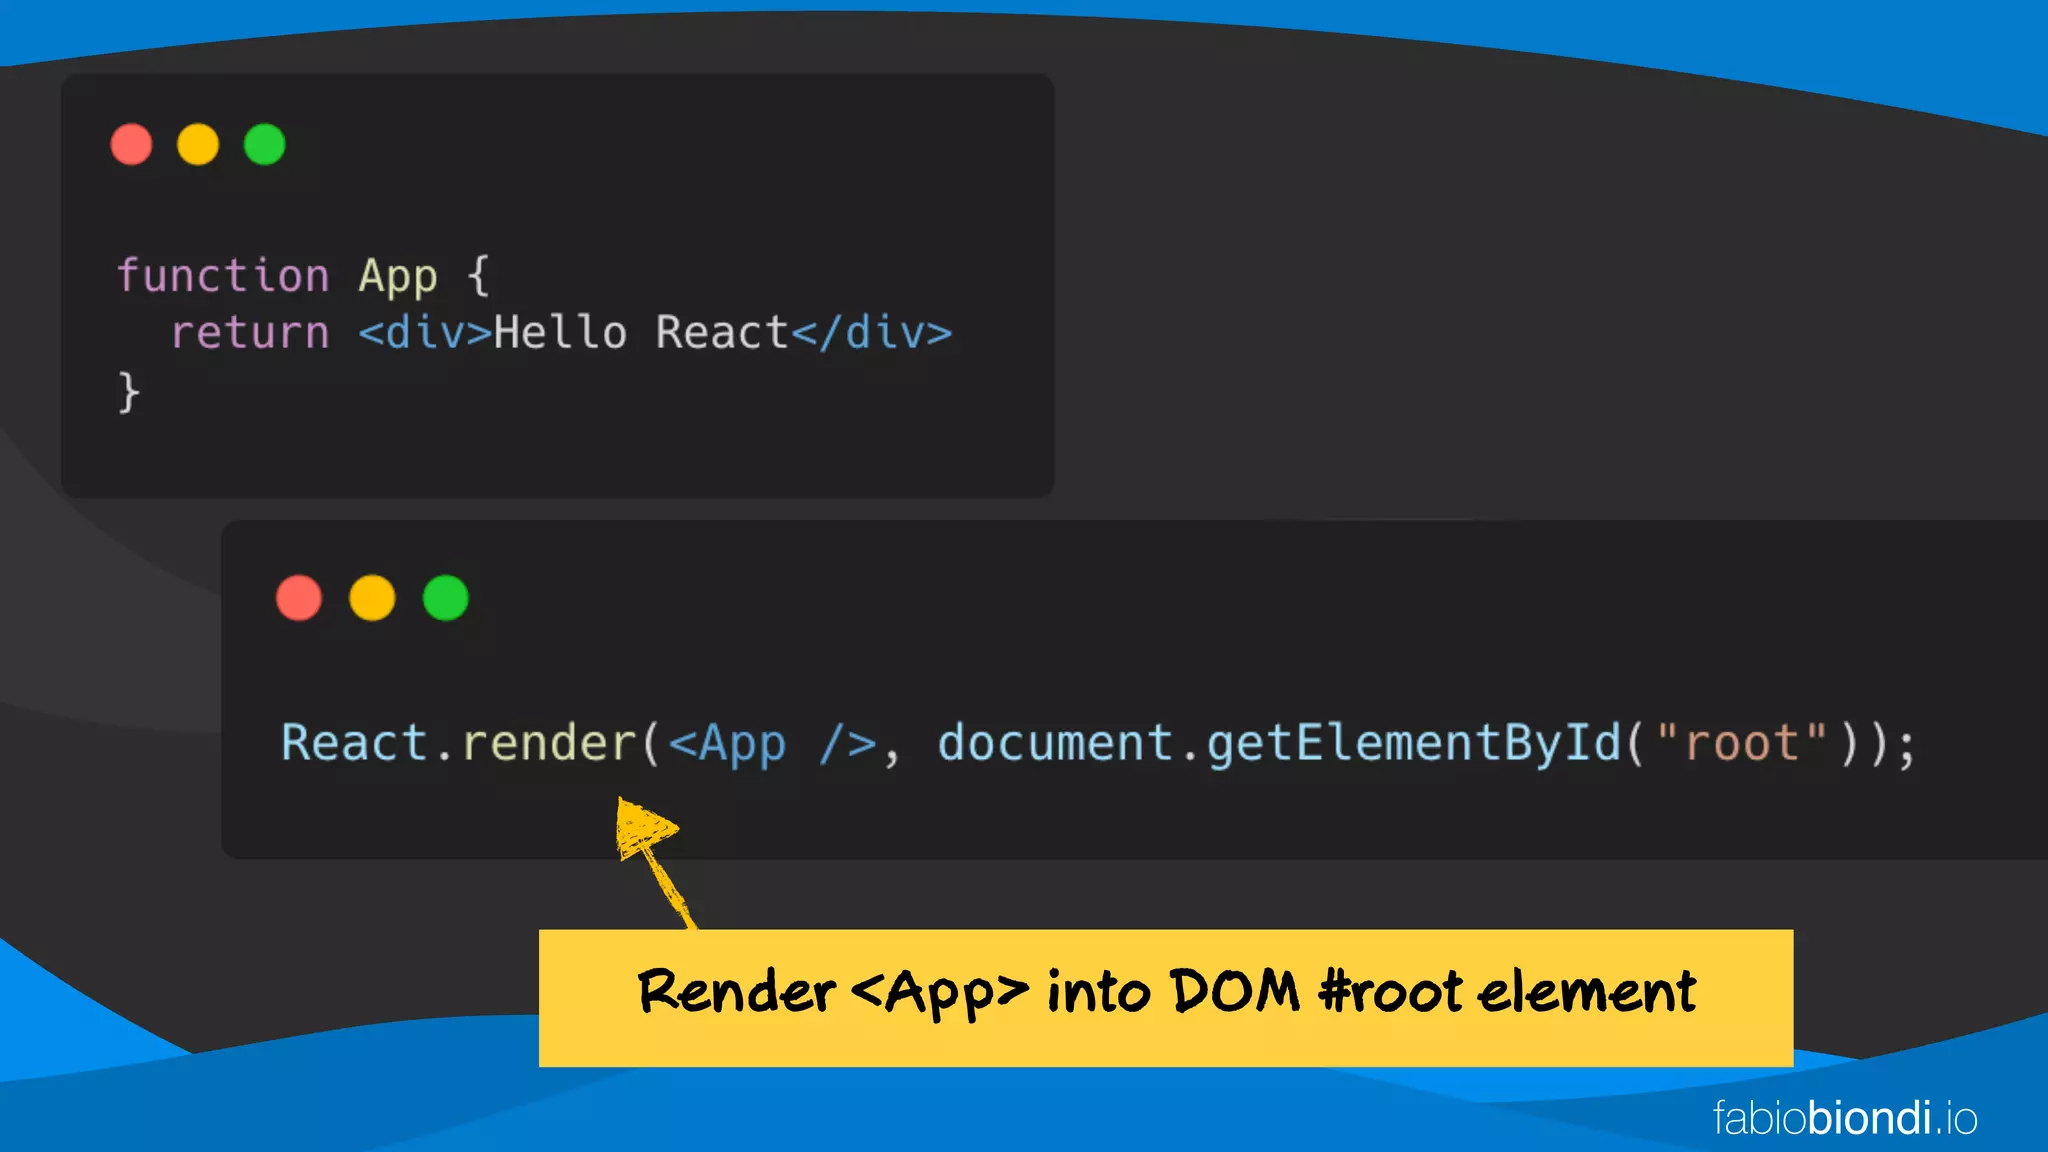Click the opening <div> tag
Screen dimensions: 2048x1152
pyautogui.click(x=425, y=333)
